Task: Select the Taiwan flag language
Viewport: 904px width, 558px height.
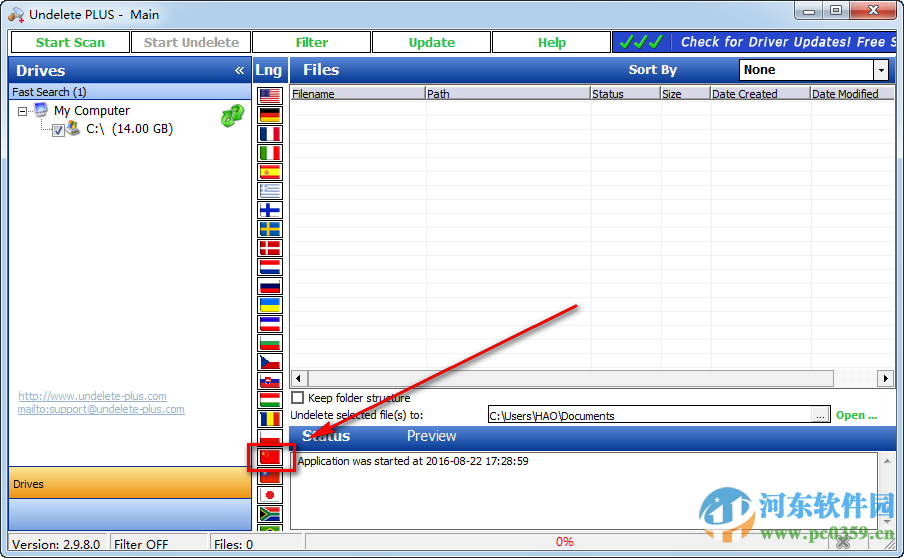Action: point(270,477)
